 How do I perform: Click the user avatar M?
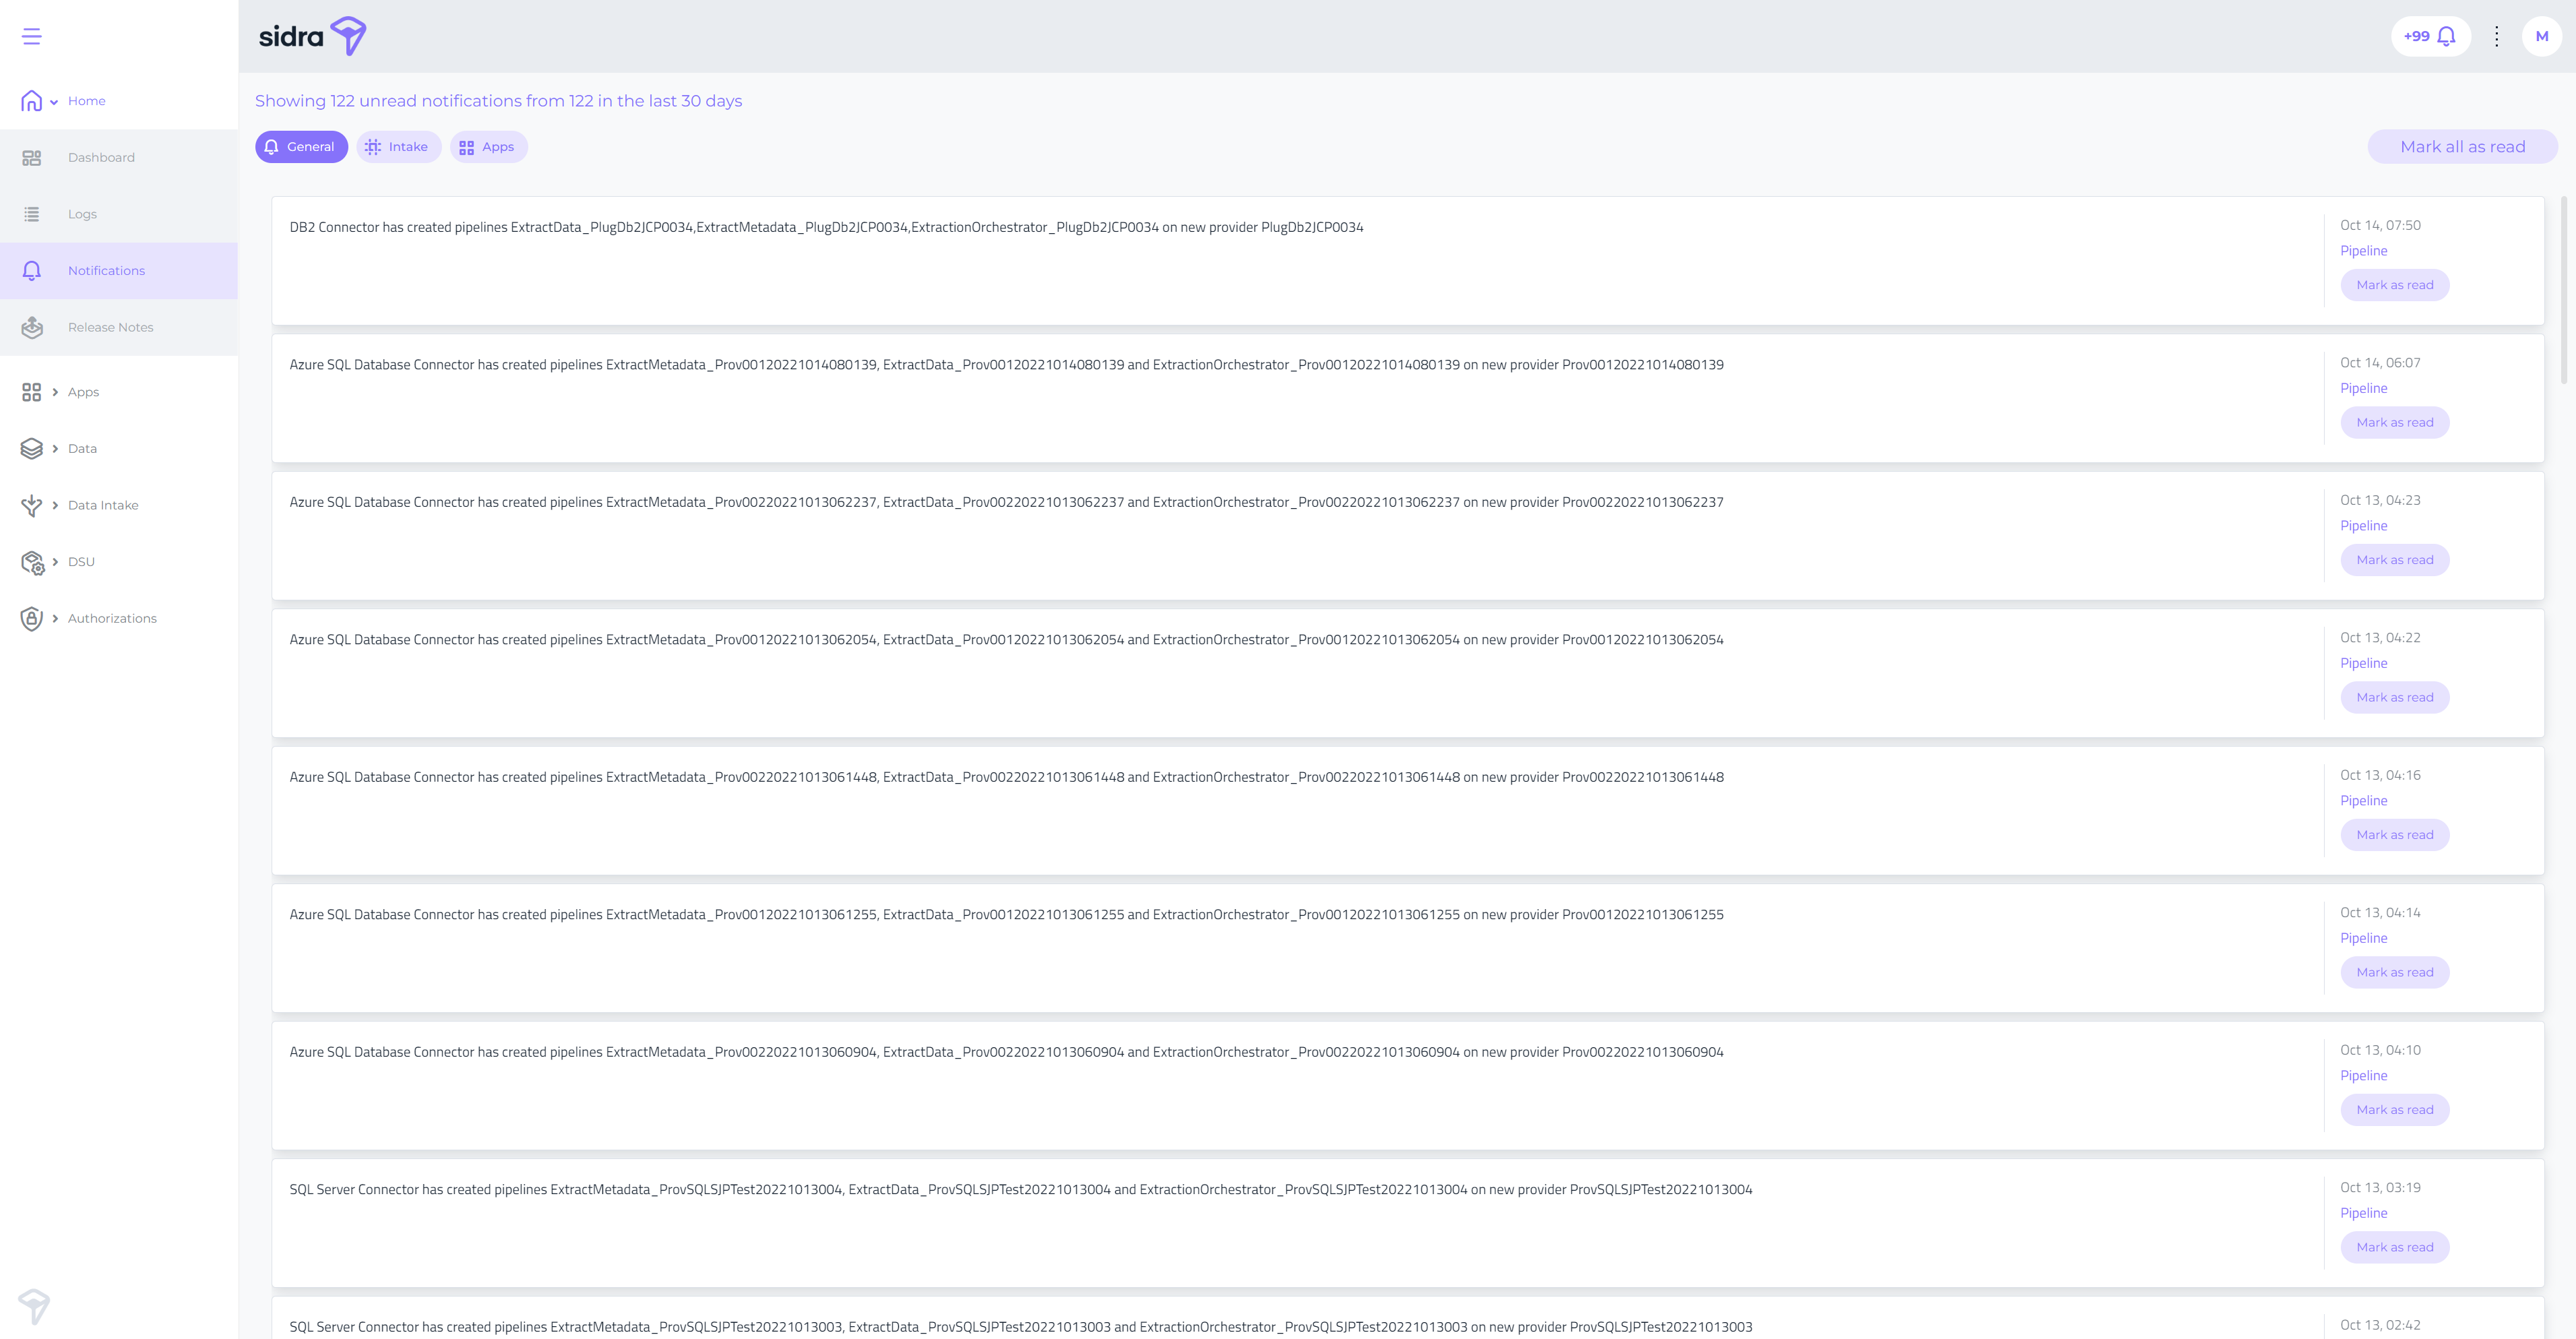[x=2541, y=37]
